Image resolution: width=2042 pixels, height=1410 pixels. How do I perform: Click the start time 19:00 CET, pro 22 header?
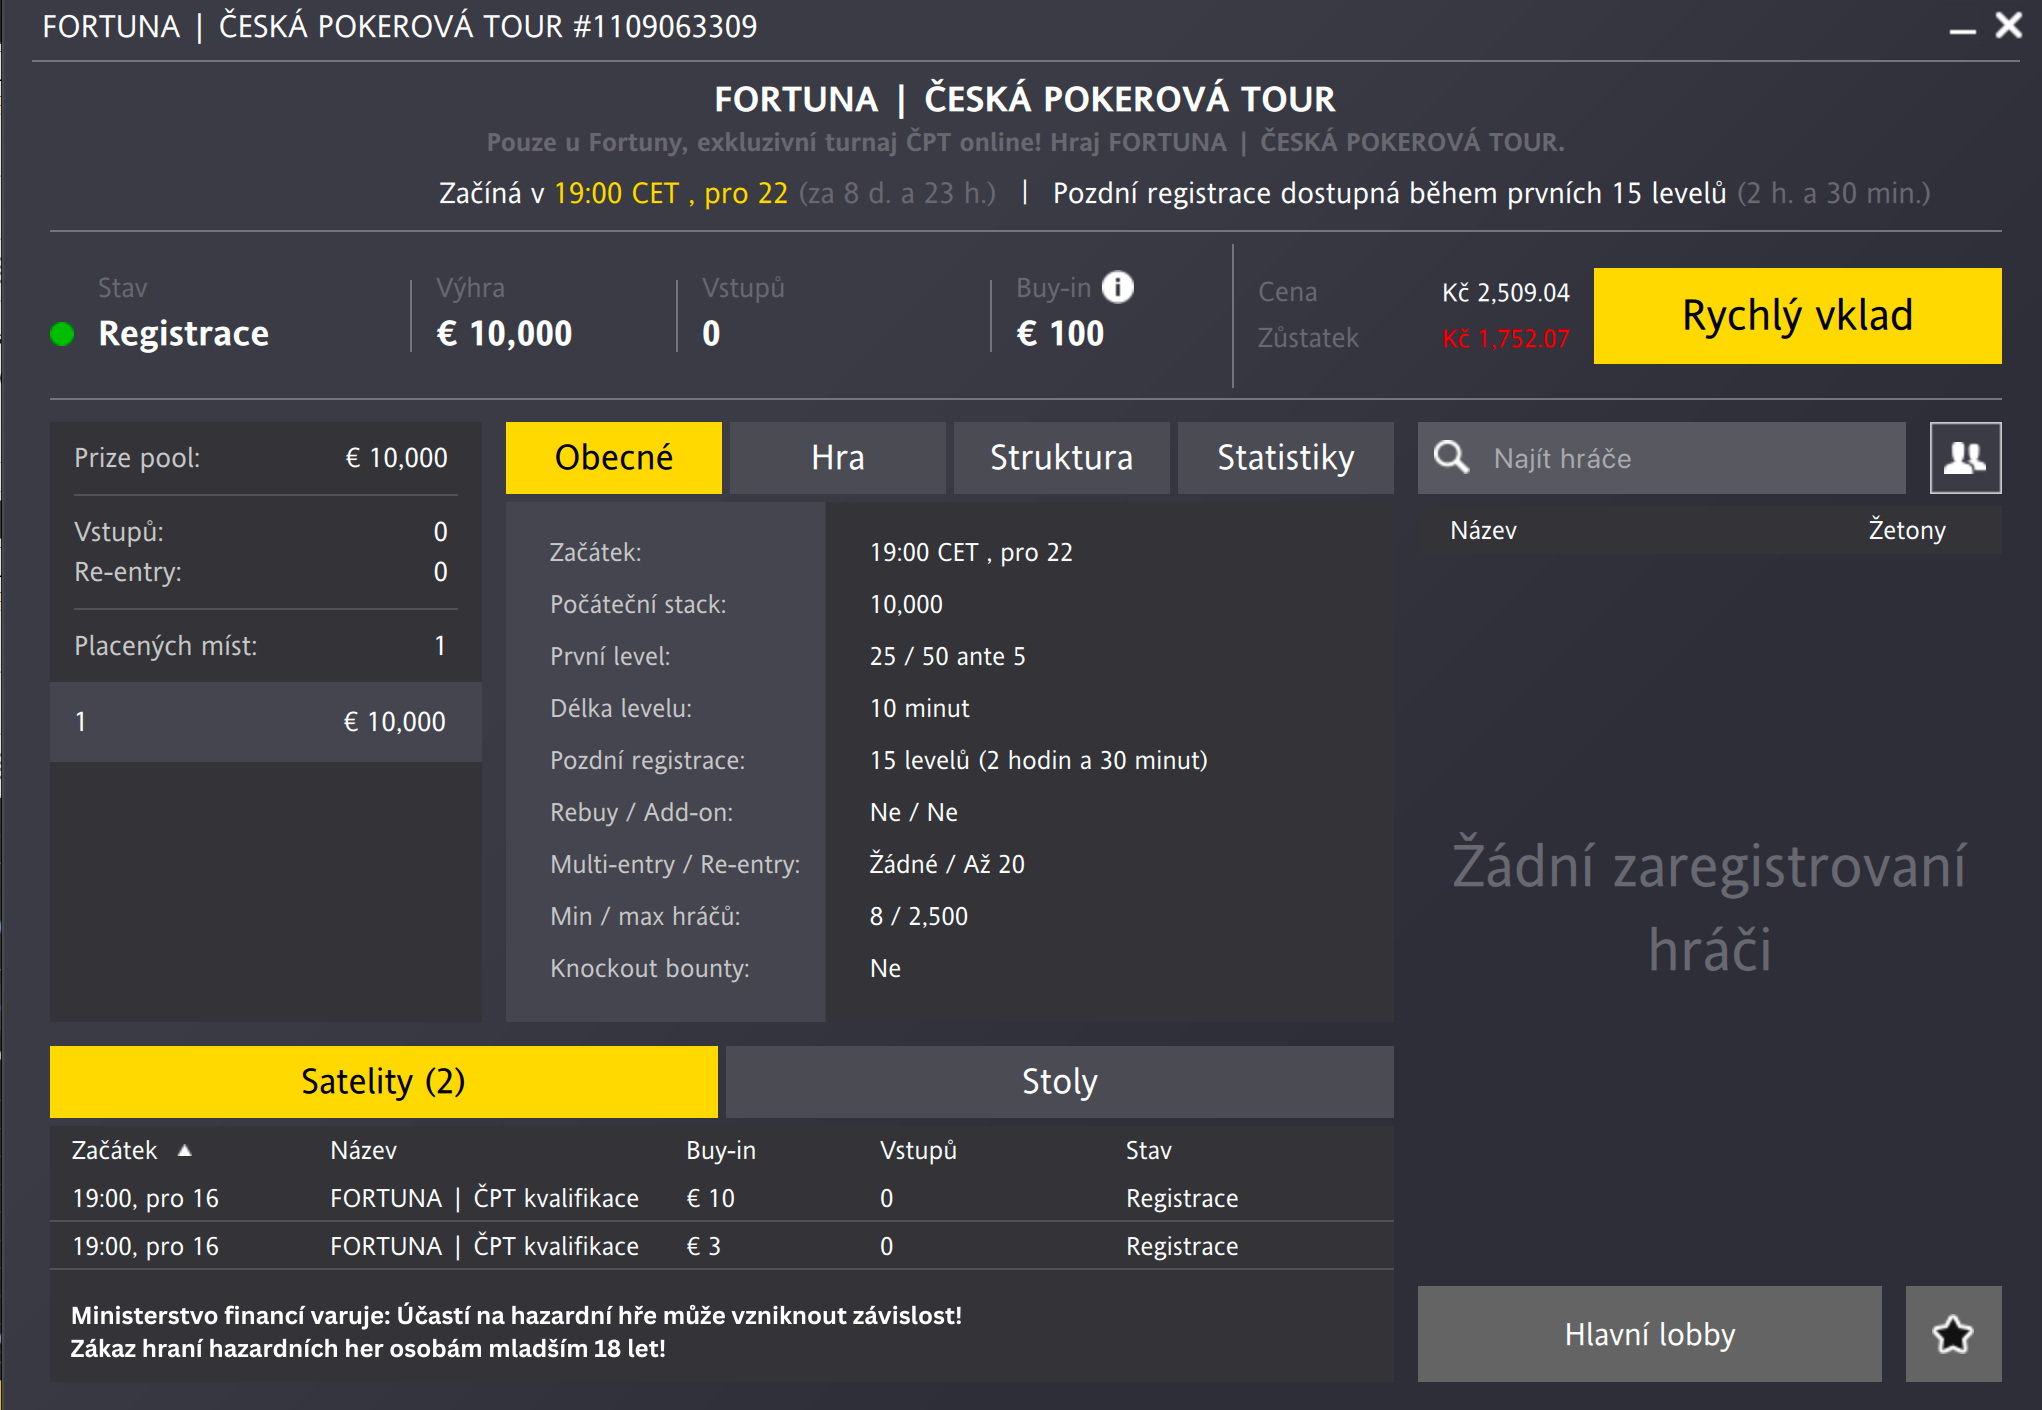[x=671, y=193]
